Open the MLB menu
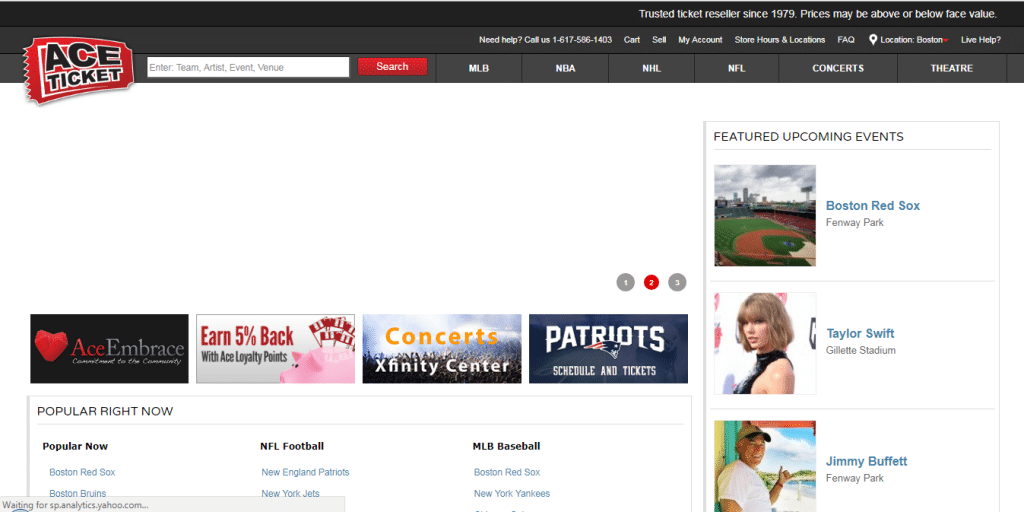The width and height of the screenshot is (1024, 512). tap(479, 69)
